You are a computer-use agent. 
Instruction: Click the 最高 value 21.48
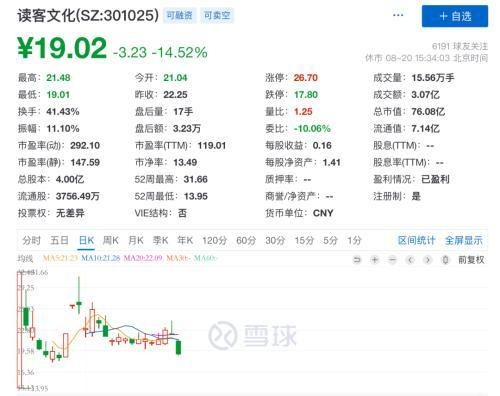click(58, 78)
